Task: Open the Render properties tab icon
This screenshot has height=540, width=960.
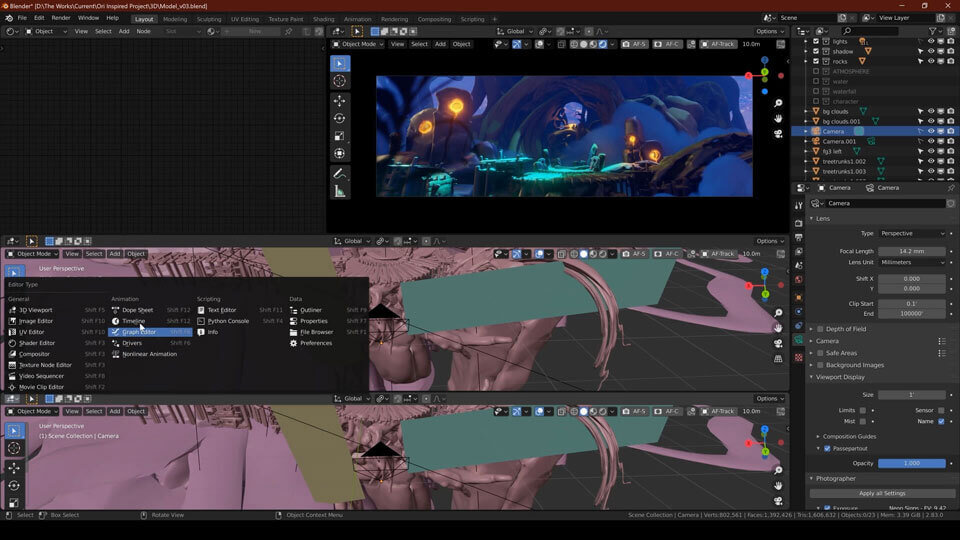Action: tap(798, 223)
